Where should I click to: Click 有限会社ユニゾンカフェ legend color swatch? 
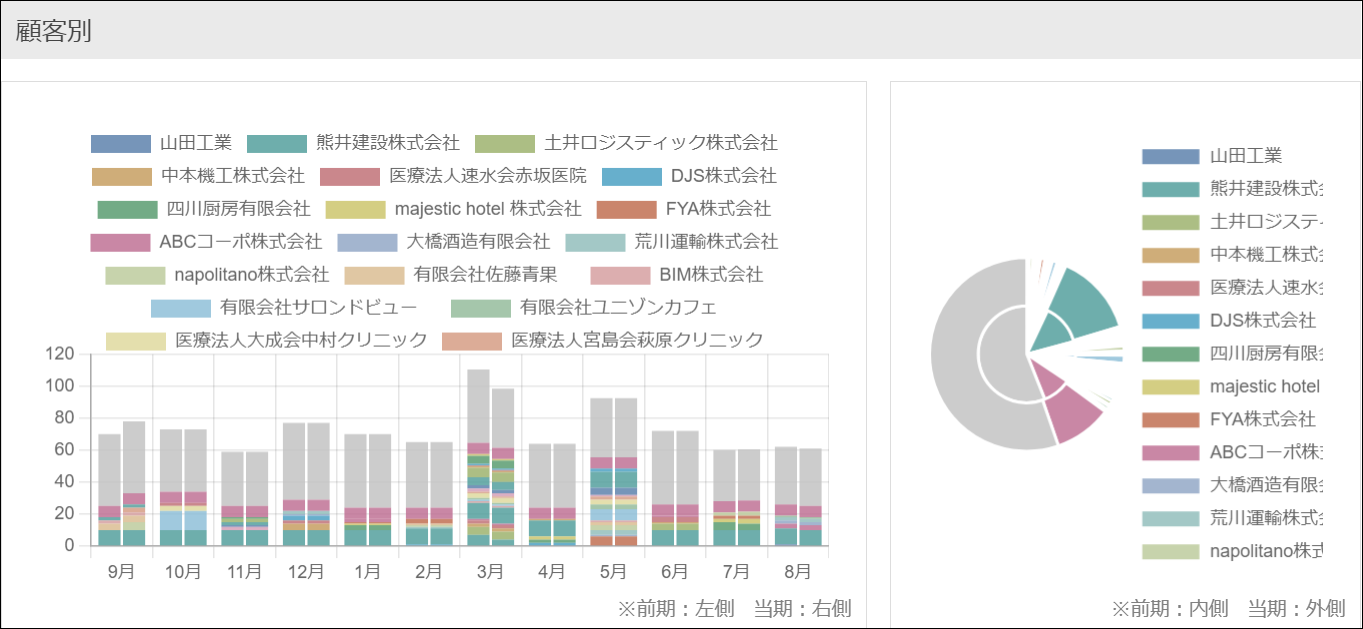click(x=480, y=307)
